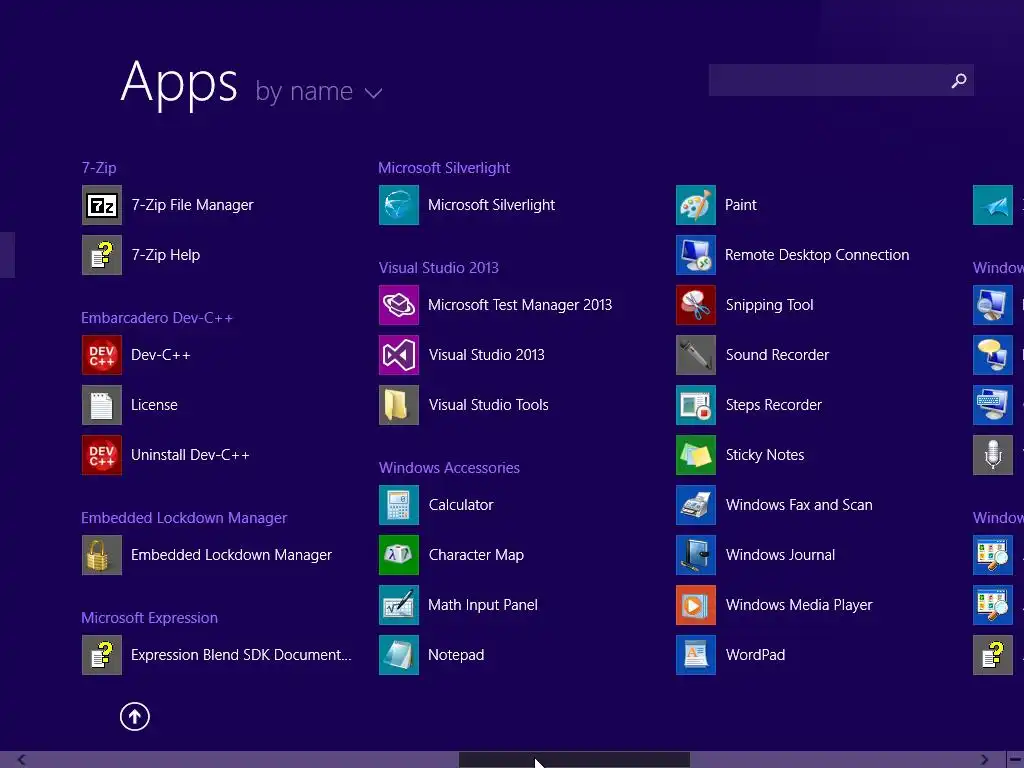Click the "Uninstall Dev-C++" label

pyautogui.click(x=190, y=455)
